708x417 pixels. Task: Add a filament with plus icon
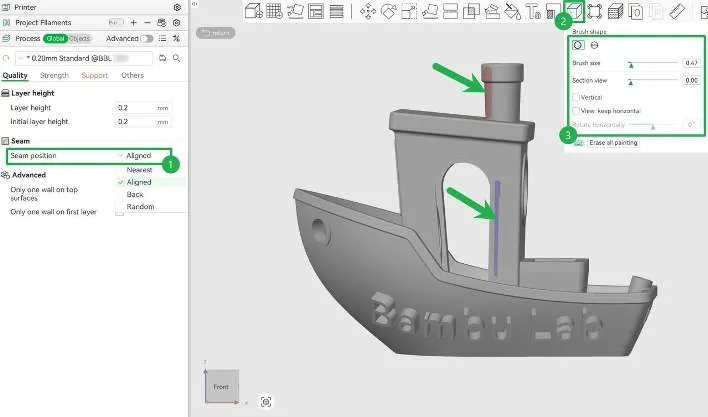click(x=133, y=23)
